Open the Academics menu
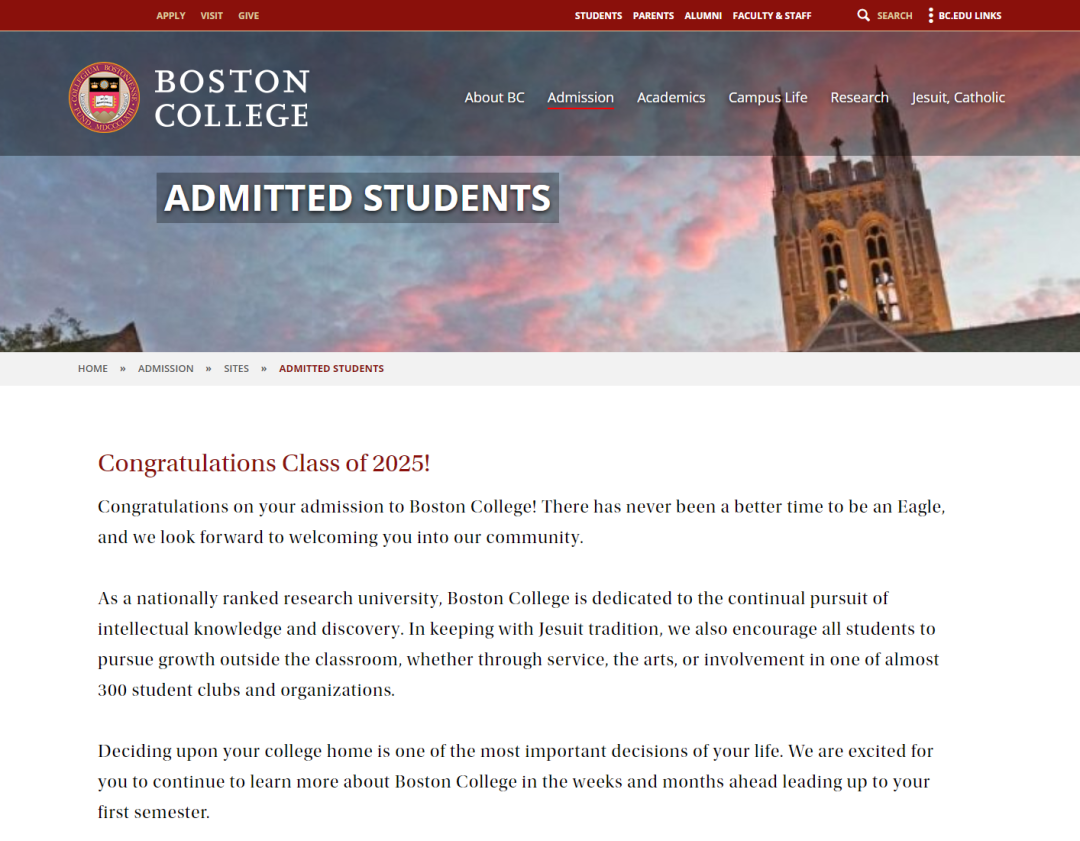 671,97
